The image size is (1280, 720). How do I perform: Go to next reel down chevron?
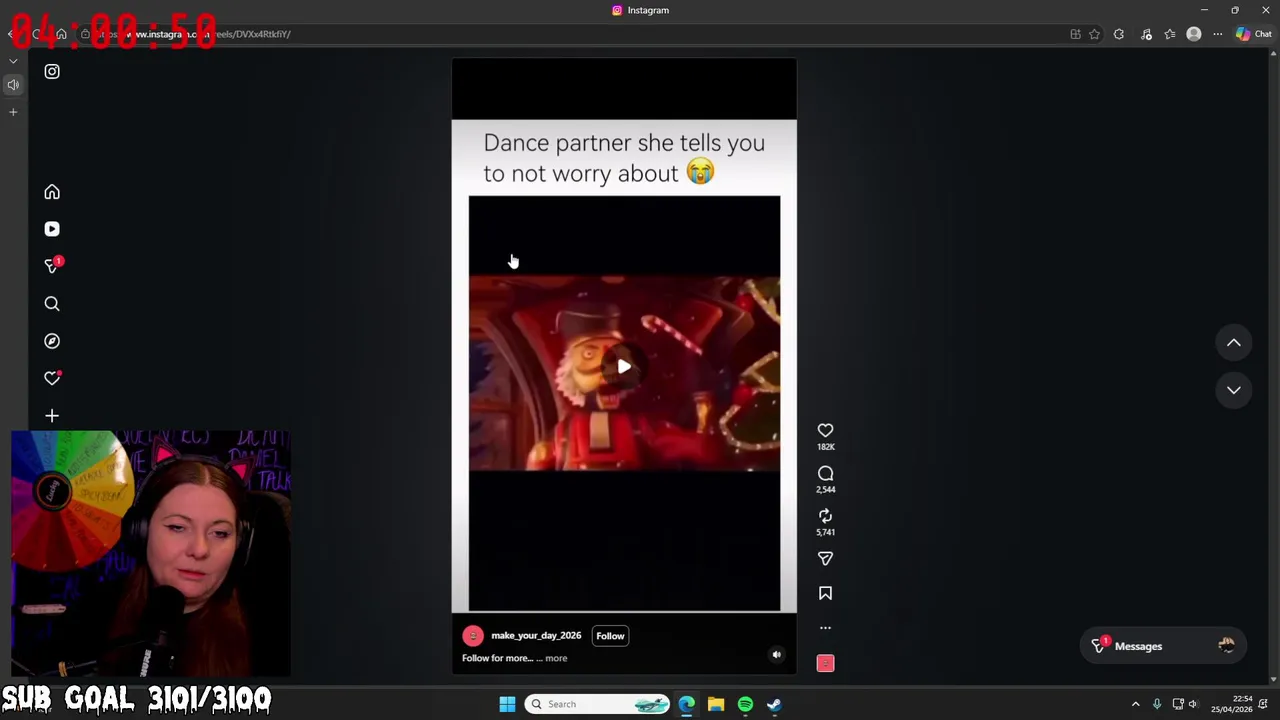tap(1234, 390)
